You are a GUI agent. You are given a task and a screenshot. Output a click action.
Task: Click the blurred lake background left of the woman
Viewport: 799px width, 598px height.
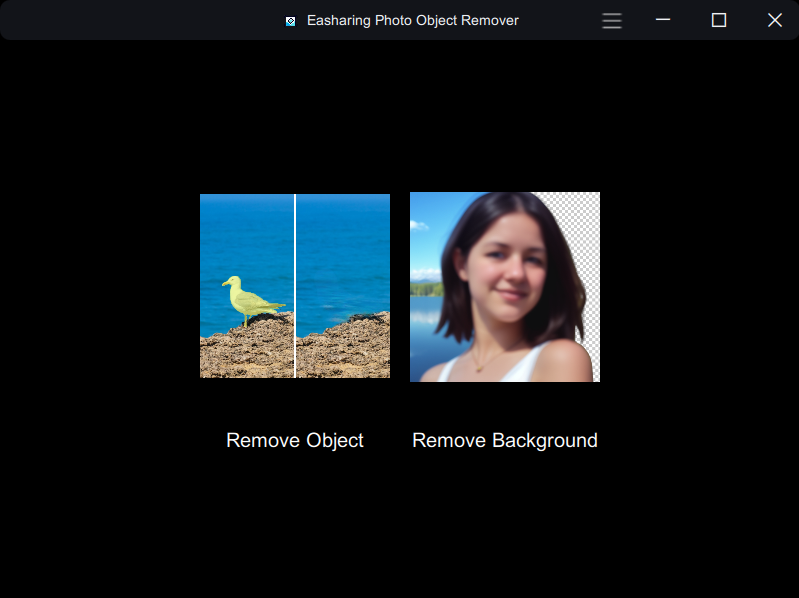(x=424, y=320)
